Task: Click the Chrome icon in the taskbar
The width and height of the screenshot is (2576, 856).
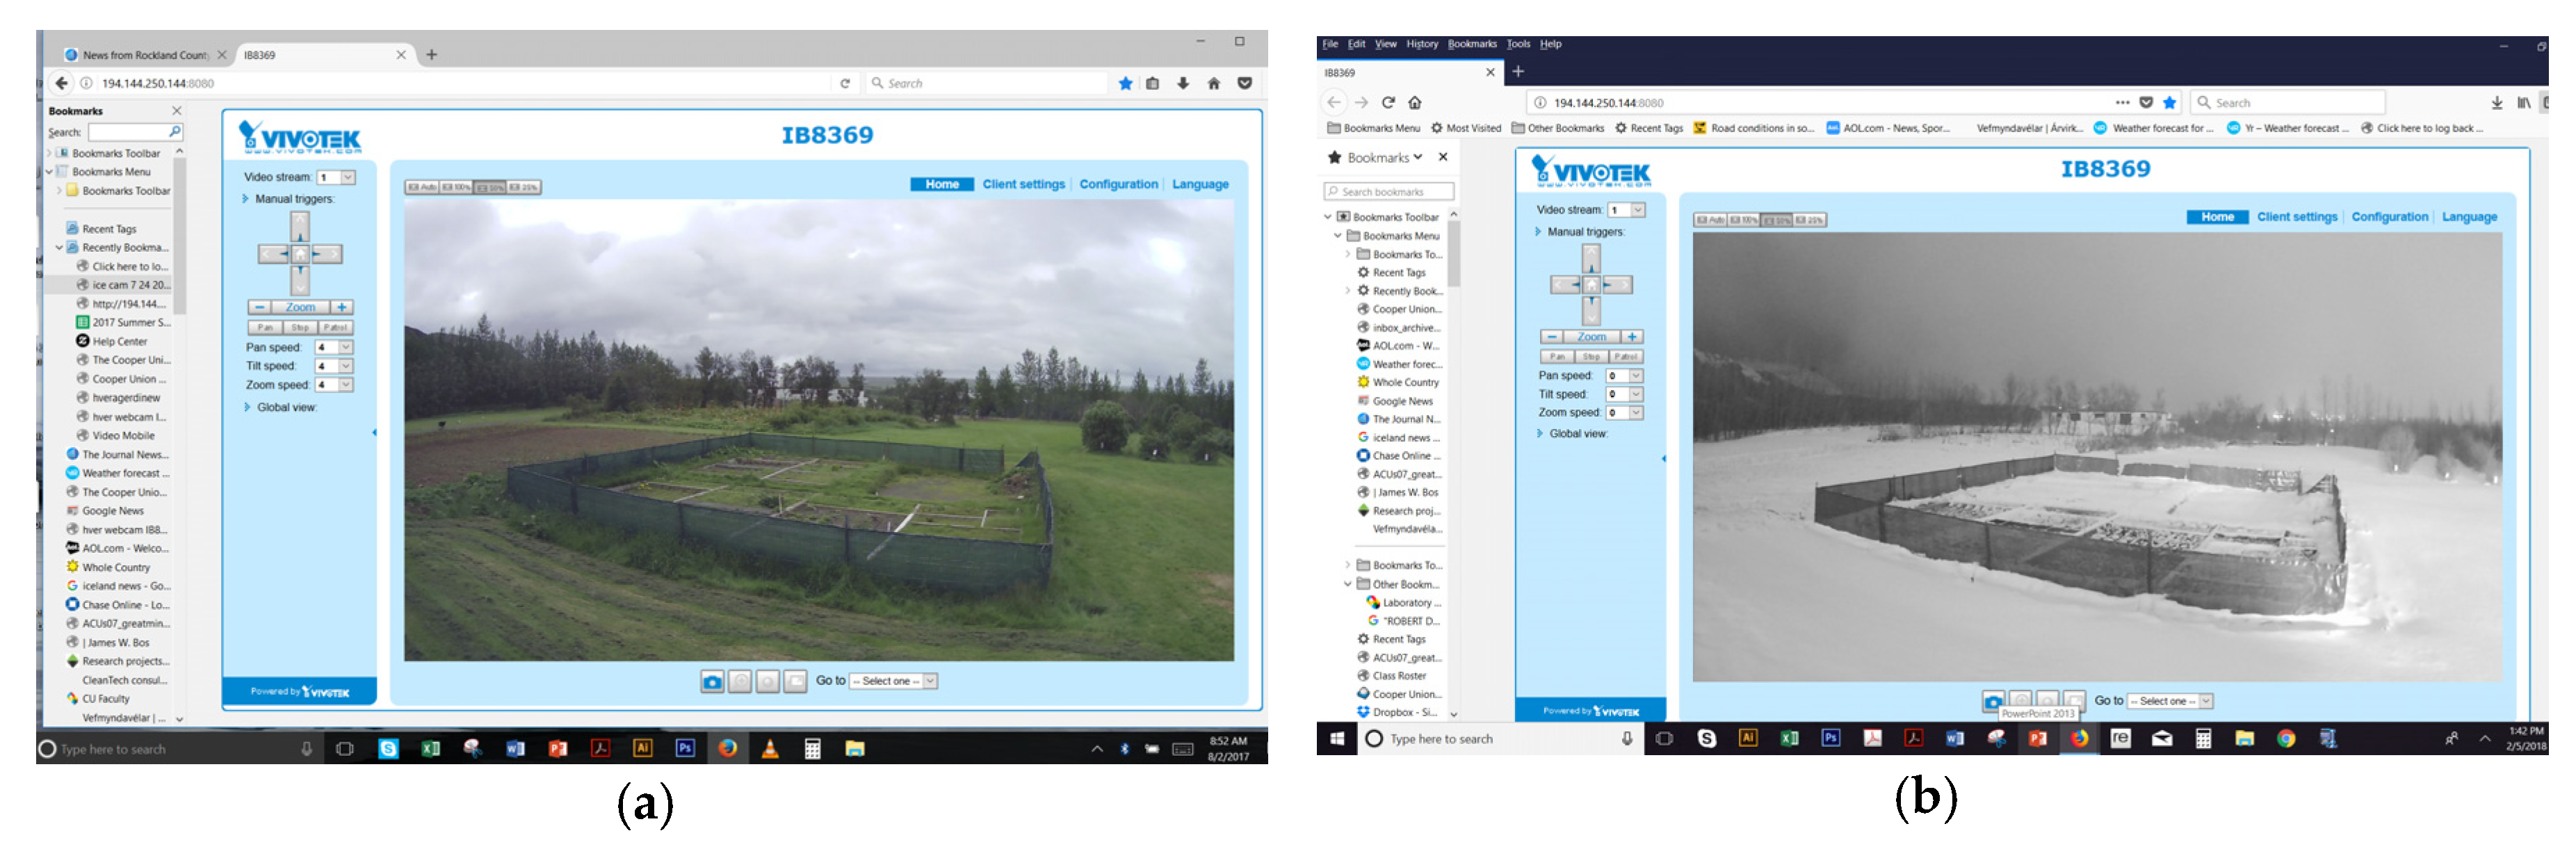Action: pos(2286,739)
